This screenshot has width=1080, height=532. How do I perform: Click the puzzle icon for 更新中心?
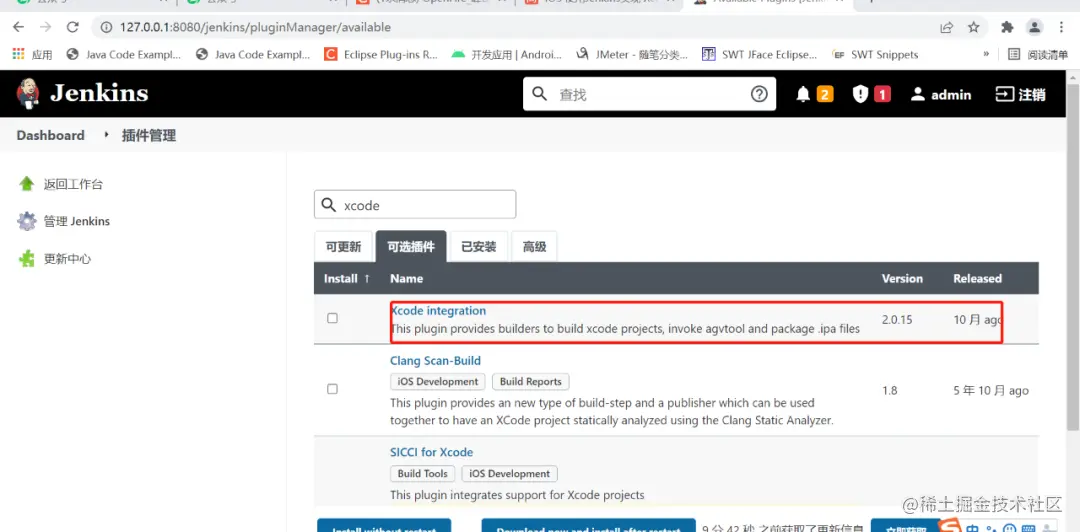pyautogui.click(x=26, y=259)
